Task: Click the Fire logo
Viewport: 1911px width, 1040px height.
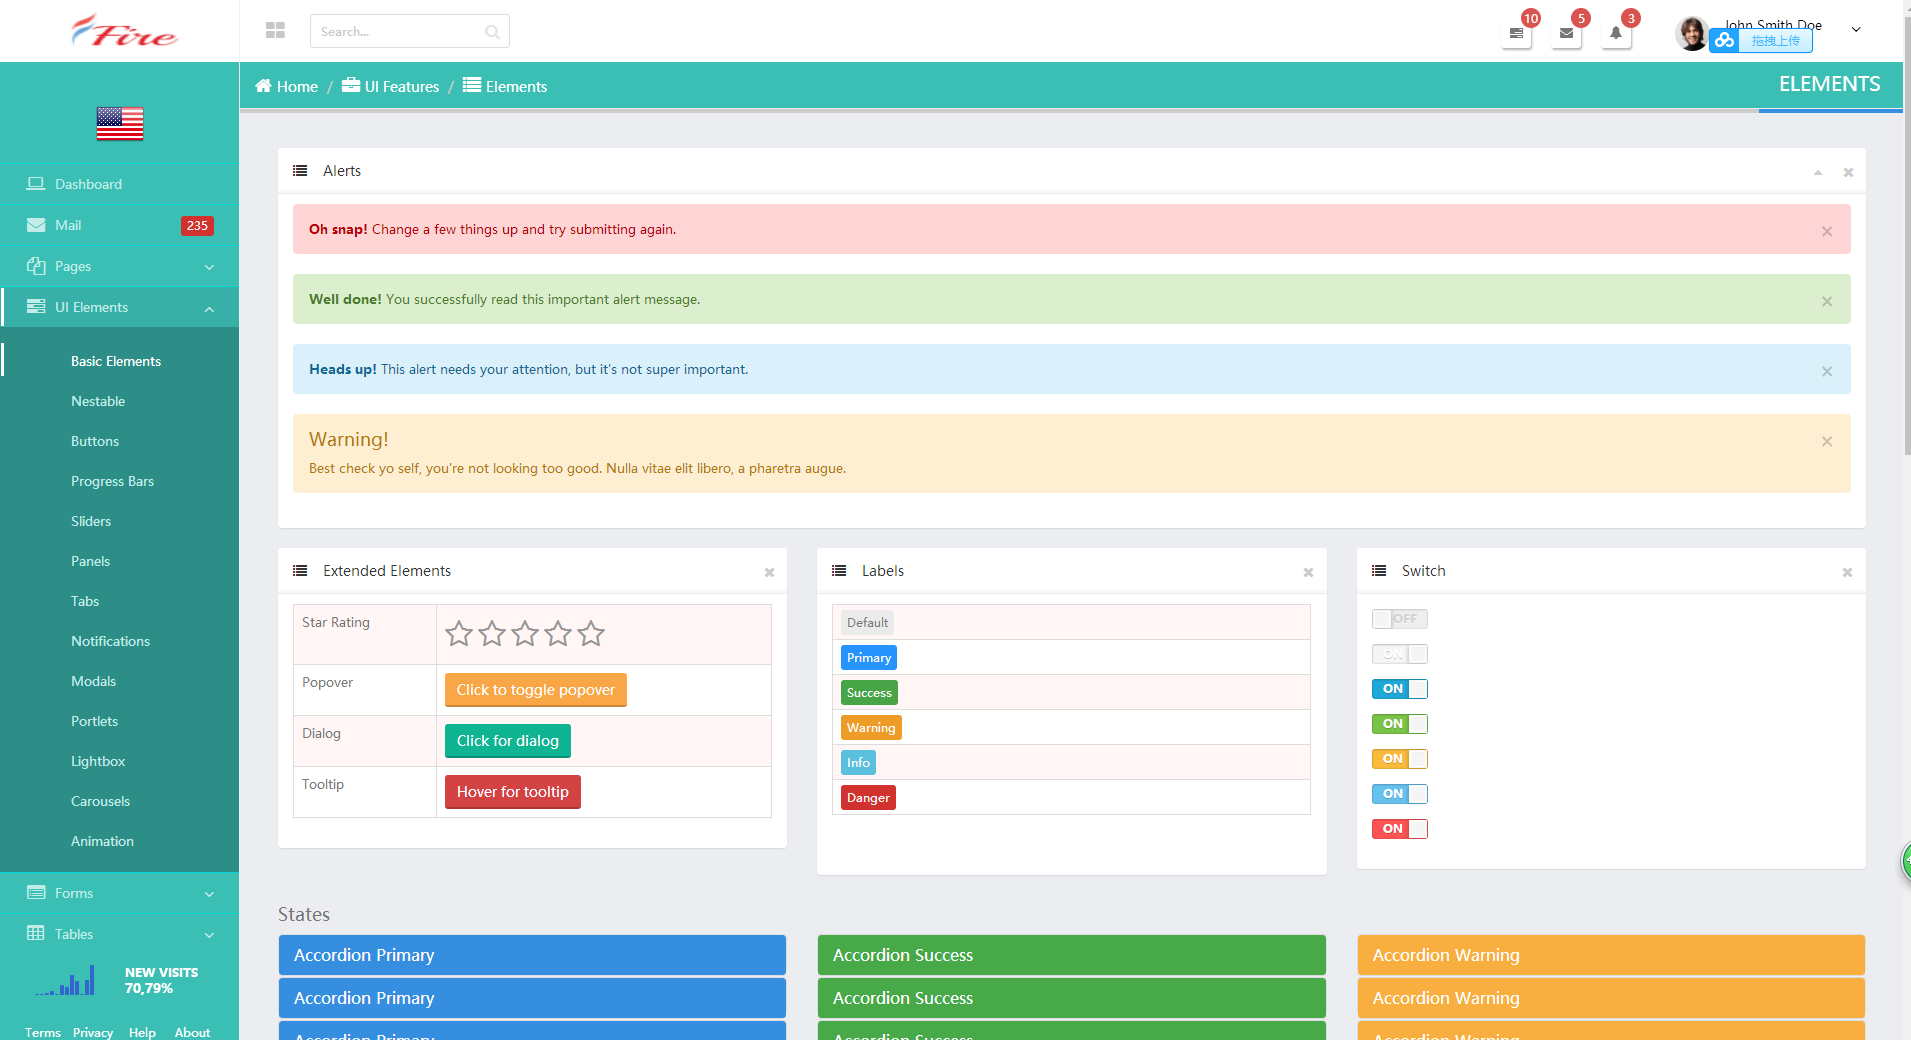Action: 124,31
